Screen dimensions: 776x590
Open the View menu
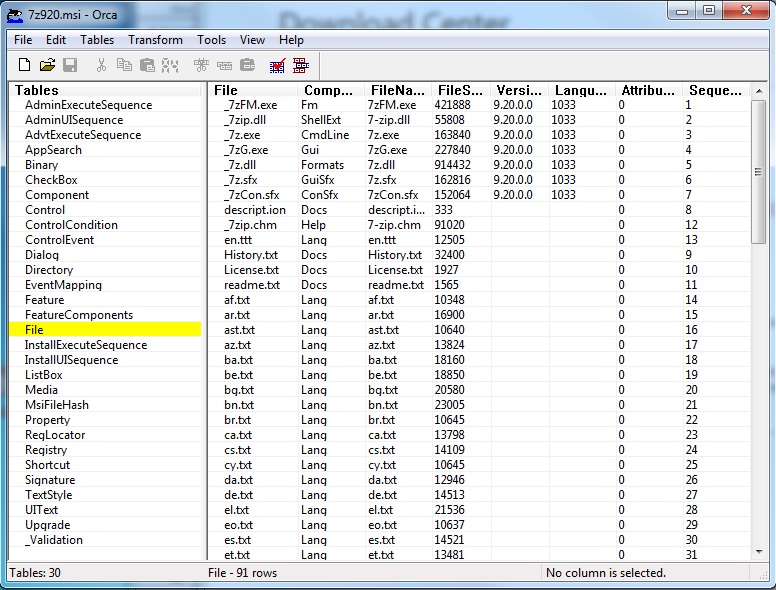point(252,40)
